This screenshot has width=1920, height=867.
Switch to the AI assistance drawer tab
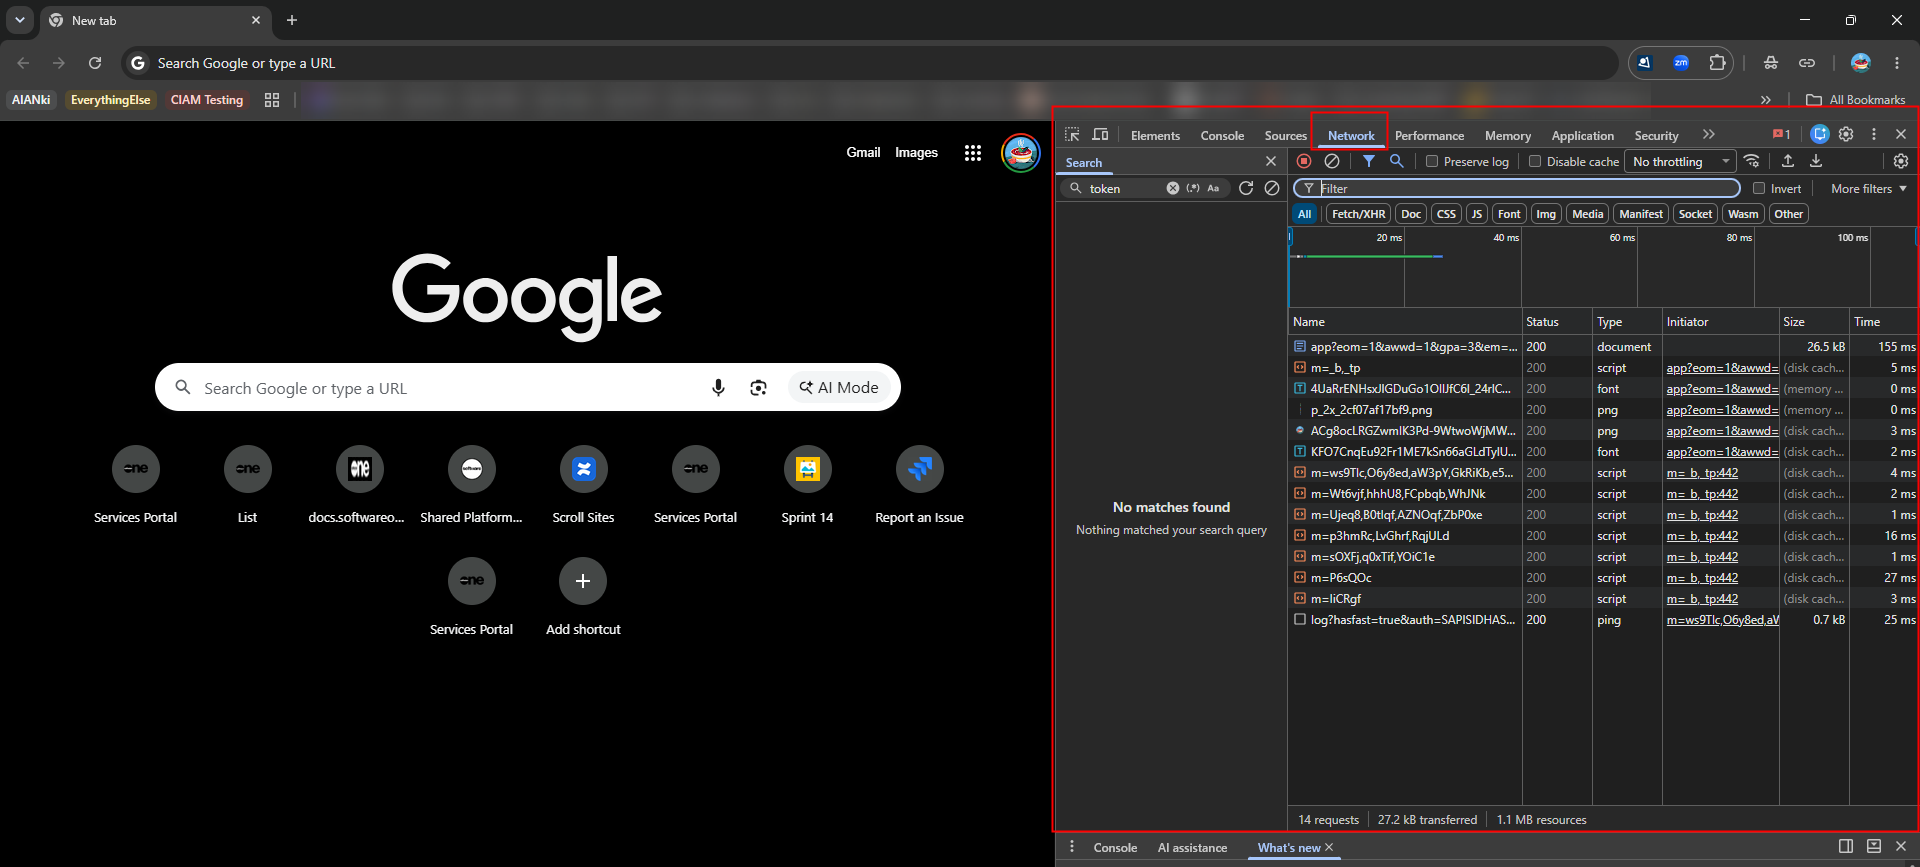pos(1192,847)
